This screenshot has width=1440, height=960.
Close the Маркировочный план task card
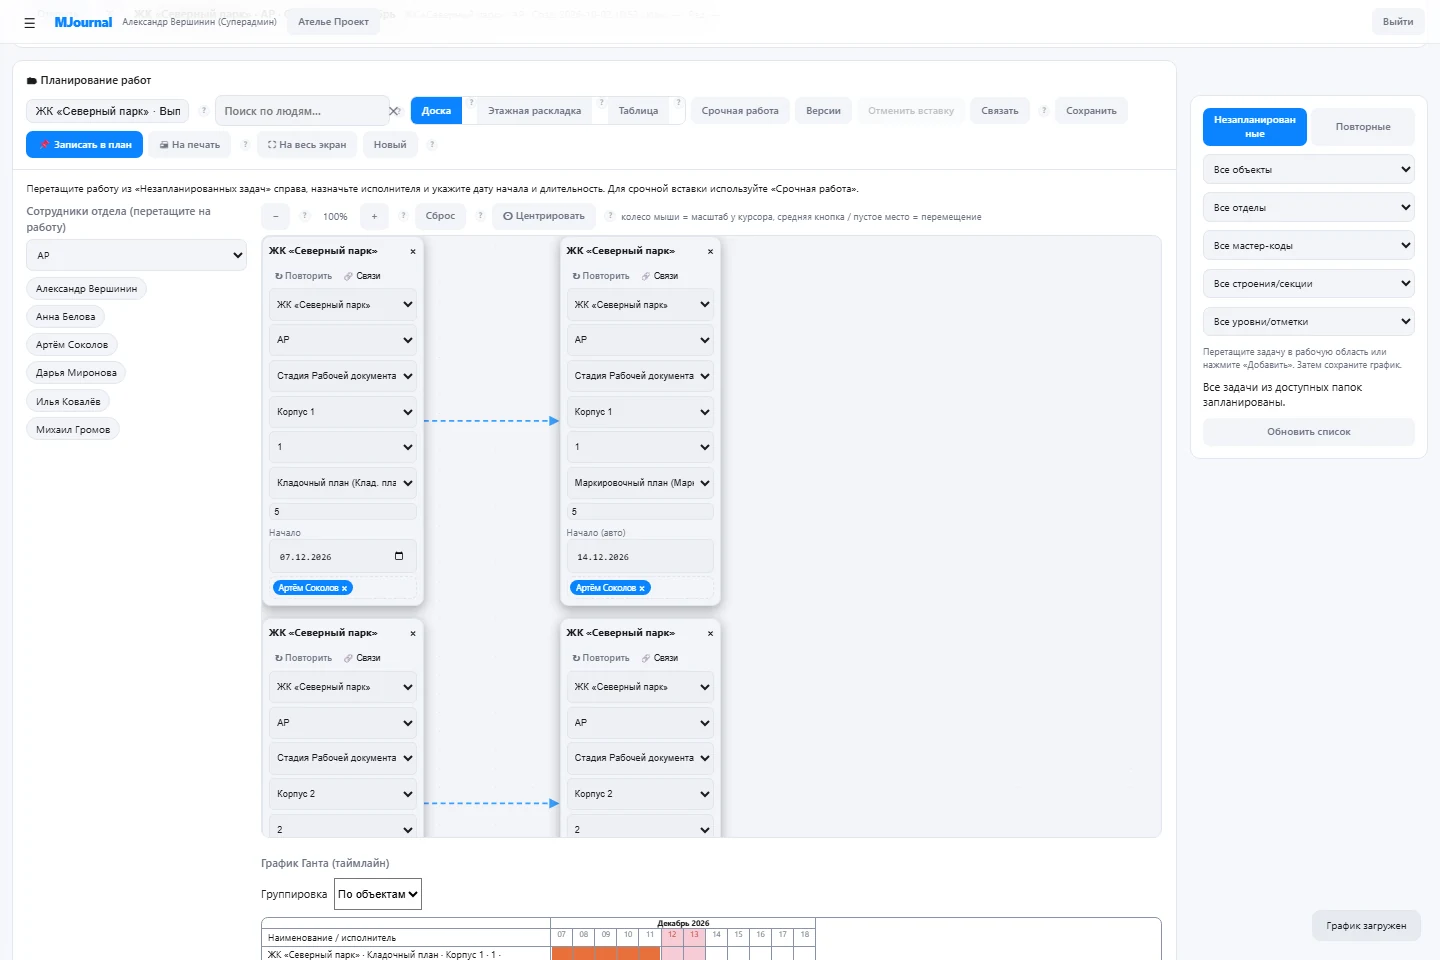pos(711,251)
